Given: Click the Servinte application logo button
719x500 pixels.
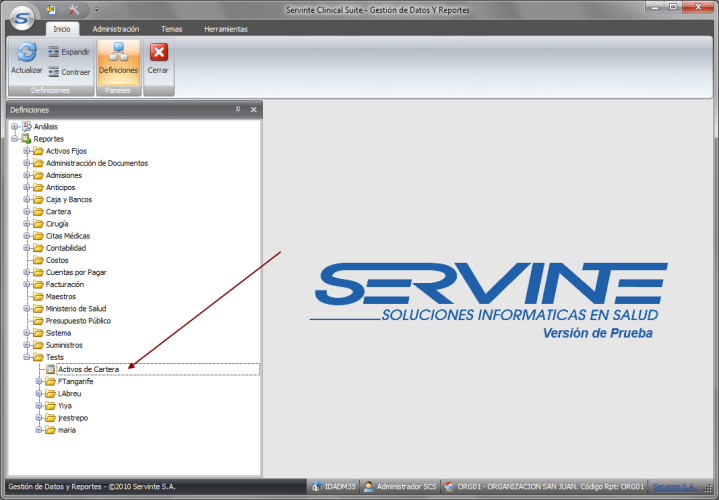Looking at the screenshot, I should [21, 13].
